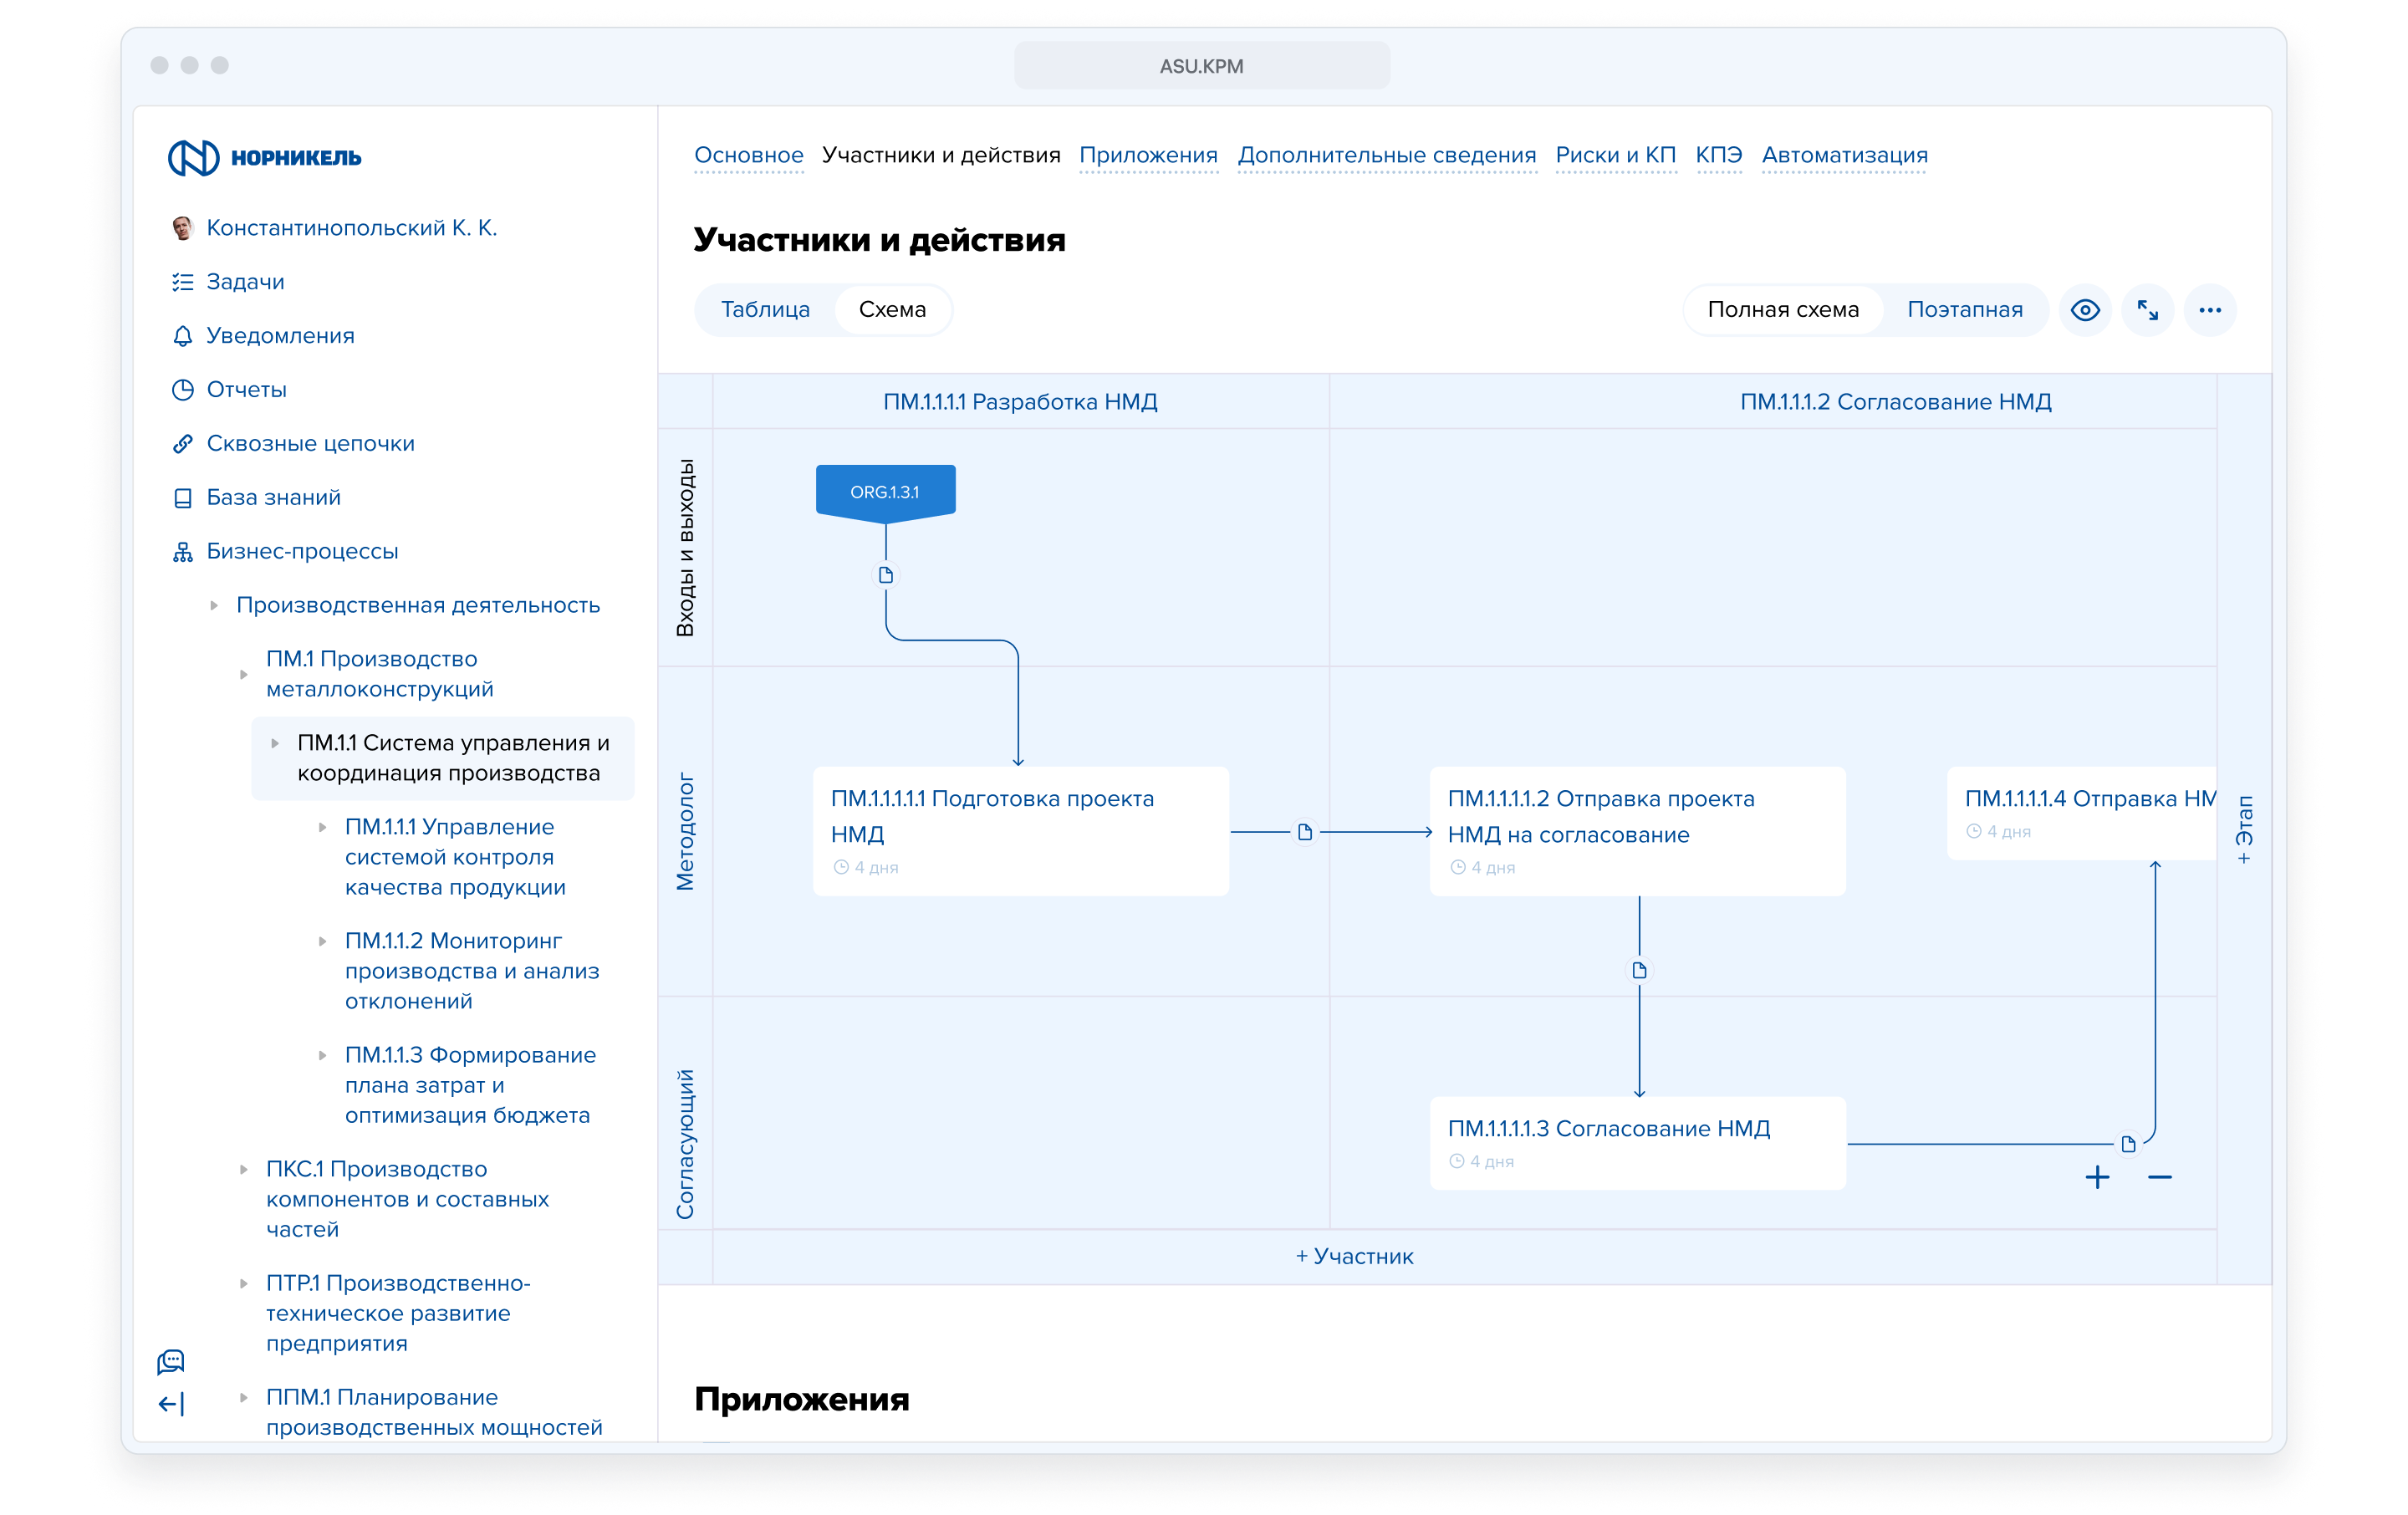Click the Норникель logo

pos(265,158)
